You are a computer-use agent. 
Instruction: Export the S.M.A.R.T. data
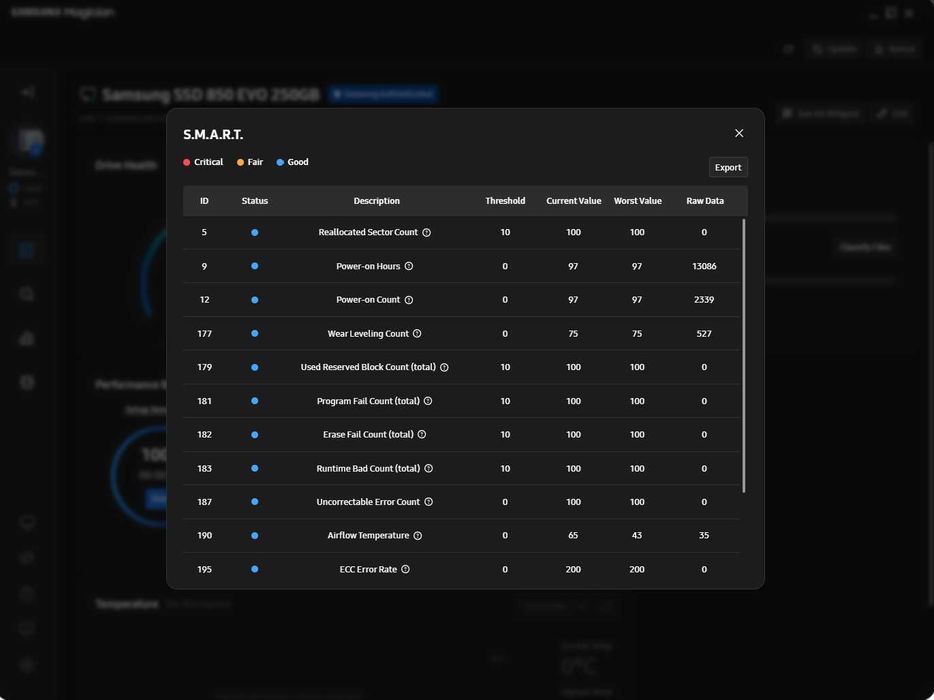point(728,167)
